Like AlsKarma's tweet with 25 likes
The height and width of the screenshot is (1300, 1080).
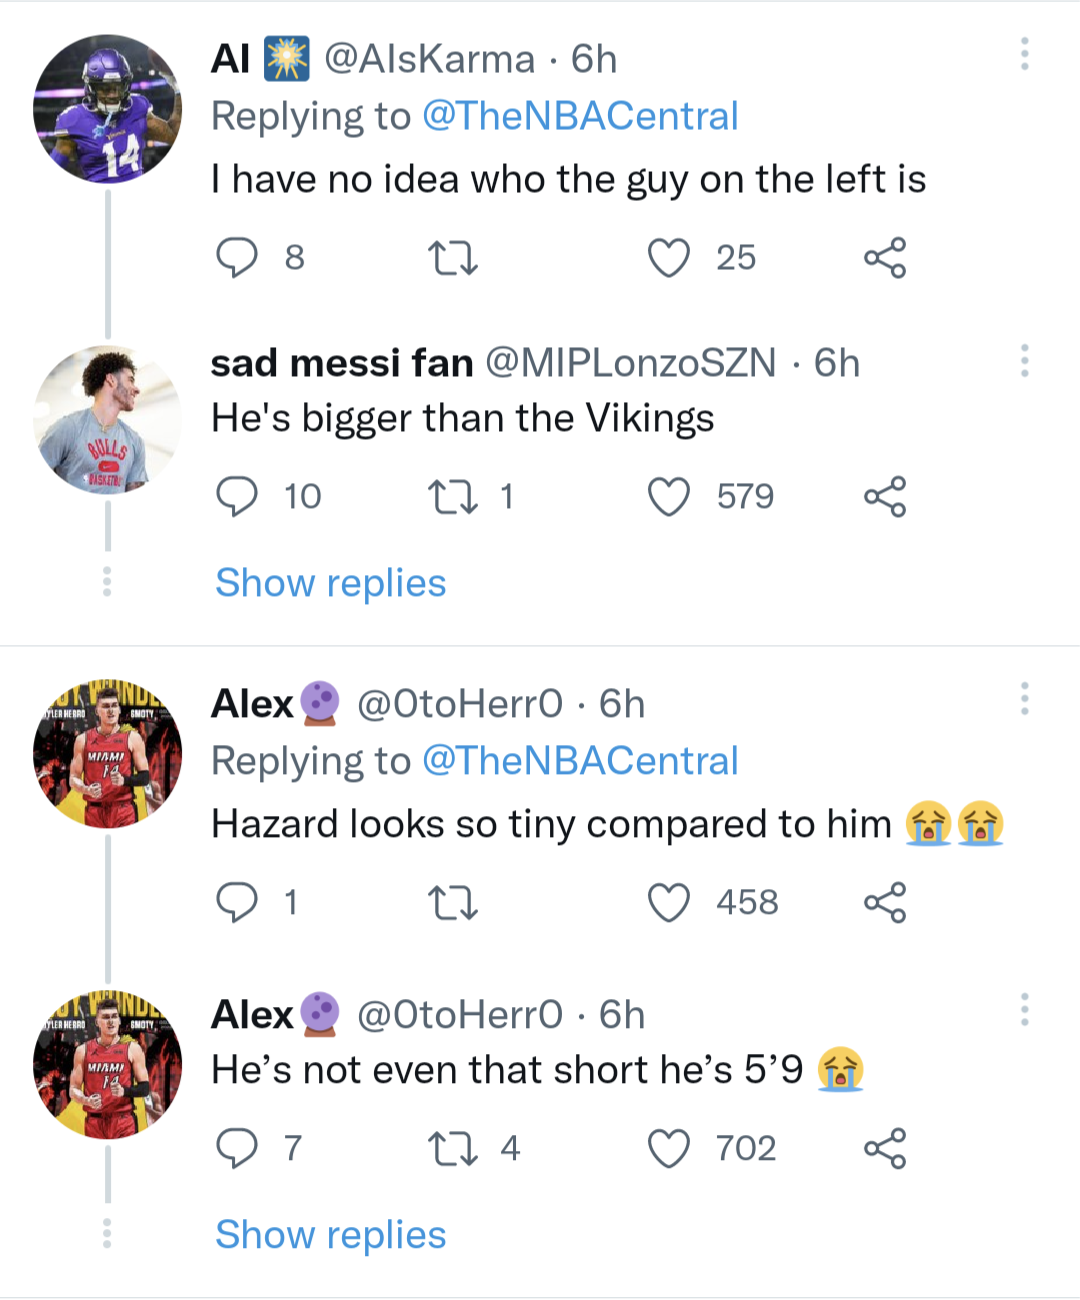(x=669, y=258)
